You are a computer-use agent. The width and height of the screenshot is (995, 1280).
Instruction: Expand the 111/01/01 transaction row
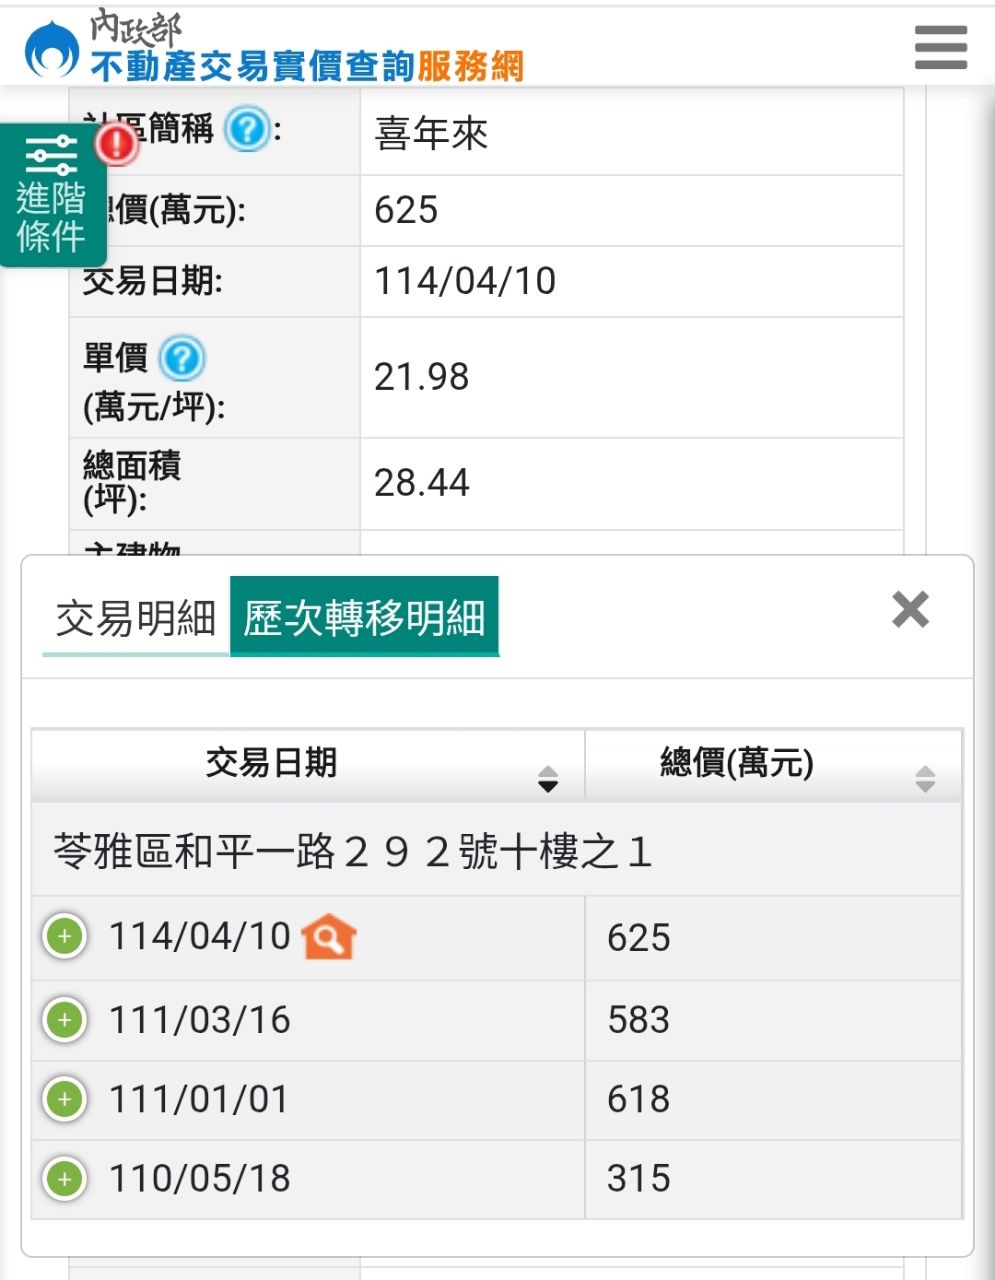click(65, 1099)
